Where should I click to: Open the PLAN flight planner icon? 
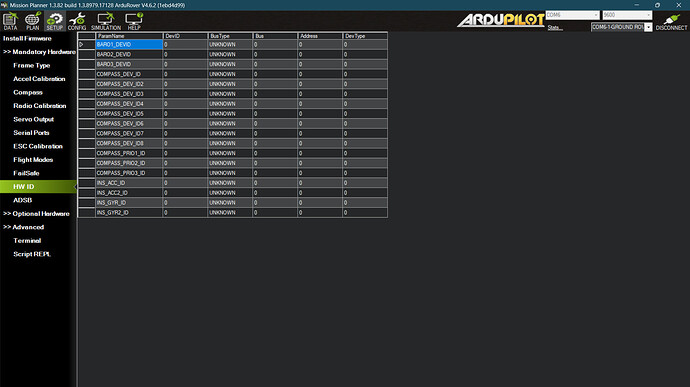pyautogui.click(x=33, y=21)
